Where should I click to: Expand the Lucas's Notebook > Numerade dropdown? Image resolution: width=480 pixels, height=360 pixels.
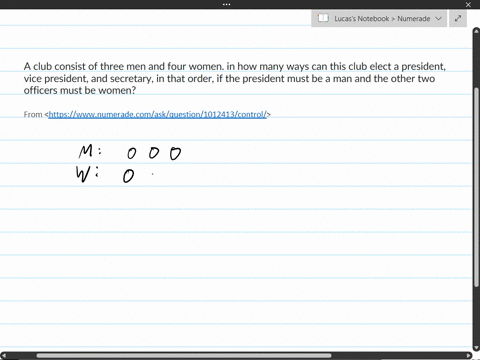[x=439, y=19]
